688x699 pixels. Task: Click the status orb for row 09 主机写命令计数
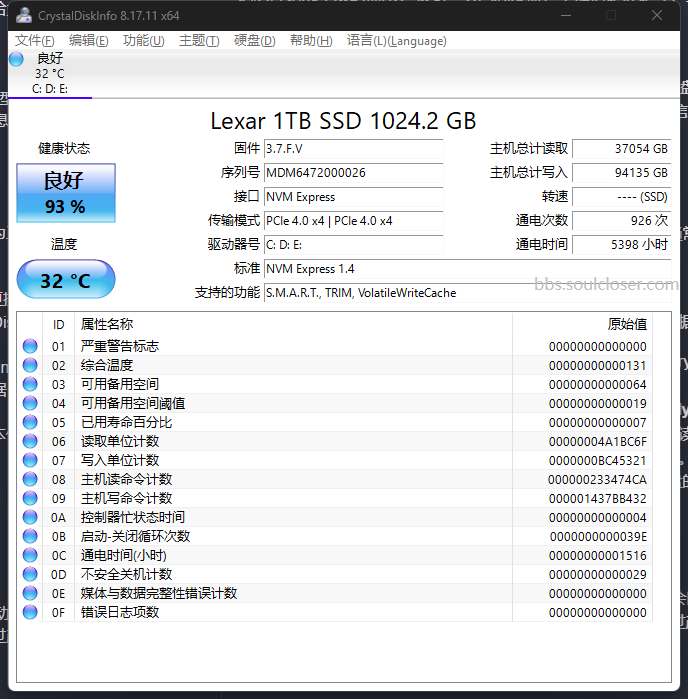pos(30,498)
